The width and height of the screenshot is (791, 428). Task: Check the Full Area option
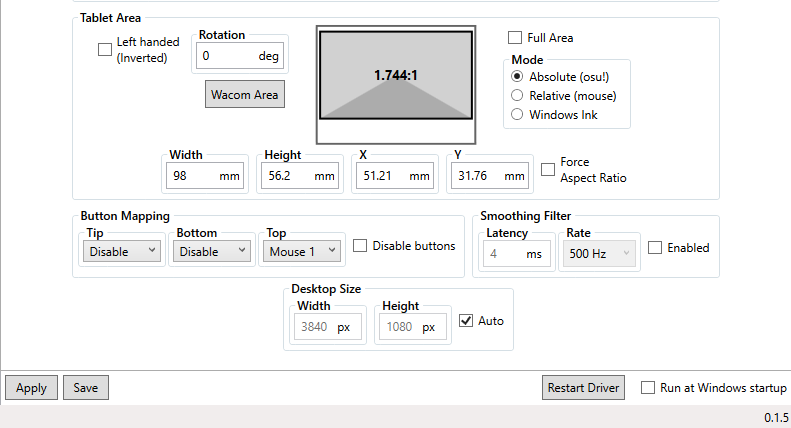point(515,38)
